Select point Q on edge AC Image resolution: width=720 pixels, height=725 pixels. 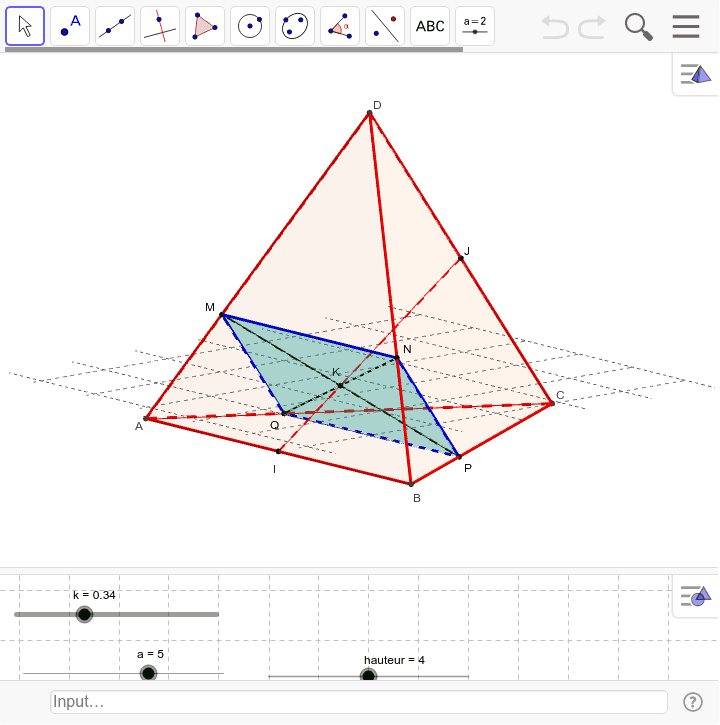284,413
